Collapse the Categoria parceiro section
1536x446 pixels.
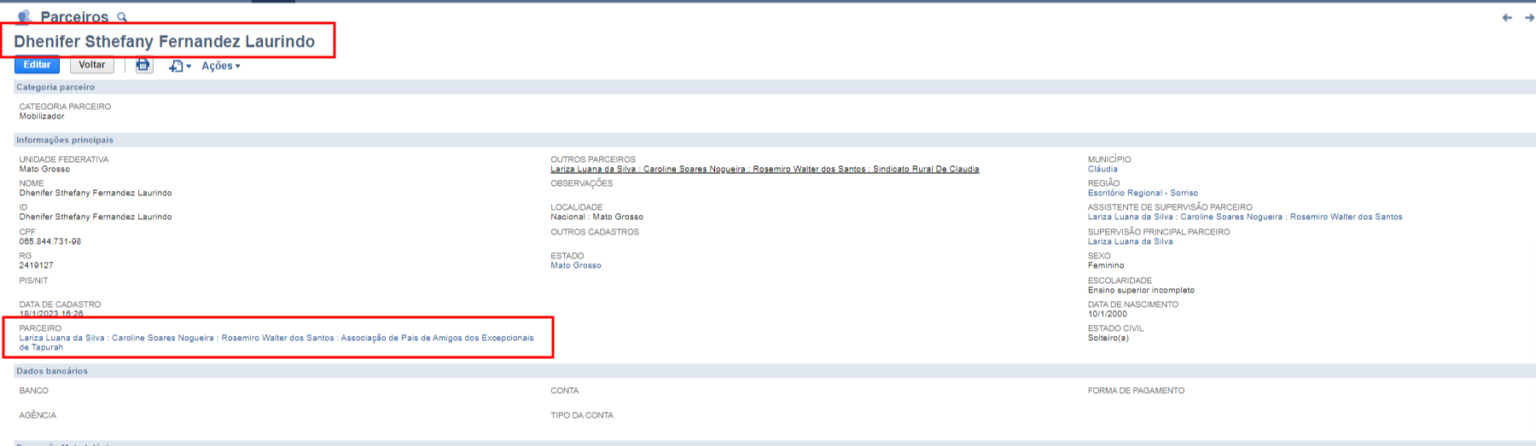coord(56,88)
